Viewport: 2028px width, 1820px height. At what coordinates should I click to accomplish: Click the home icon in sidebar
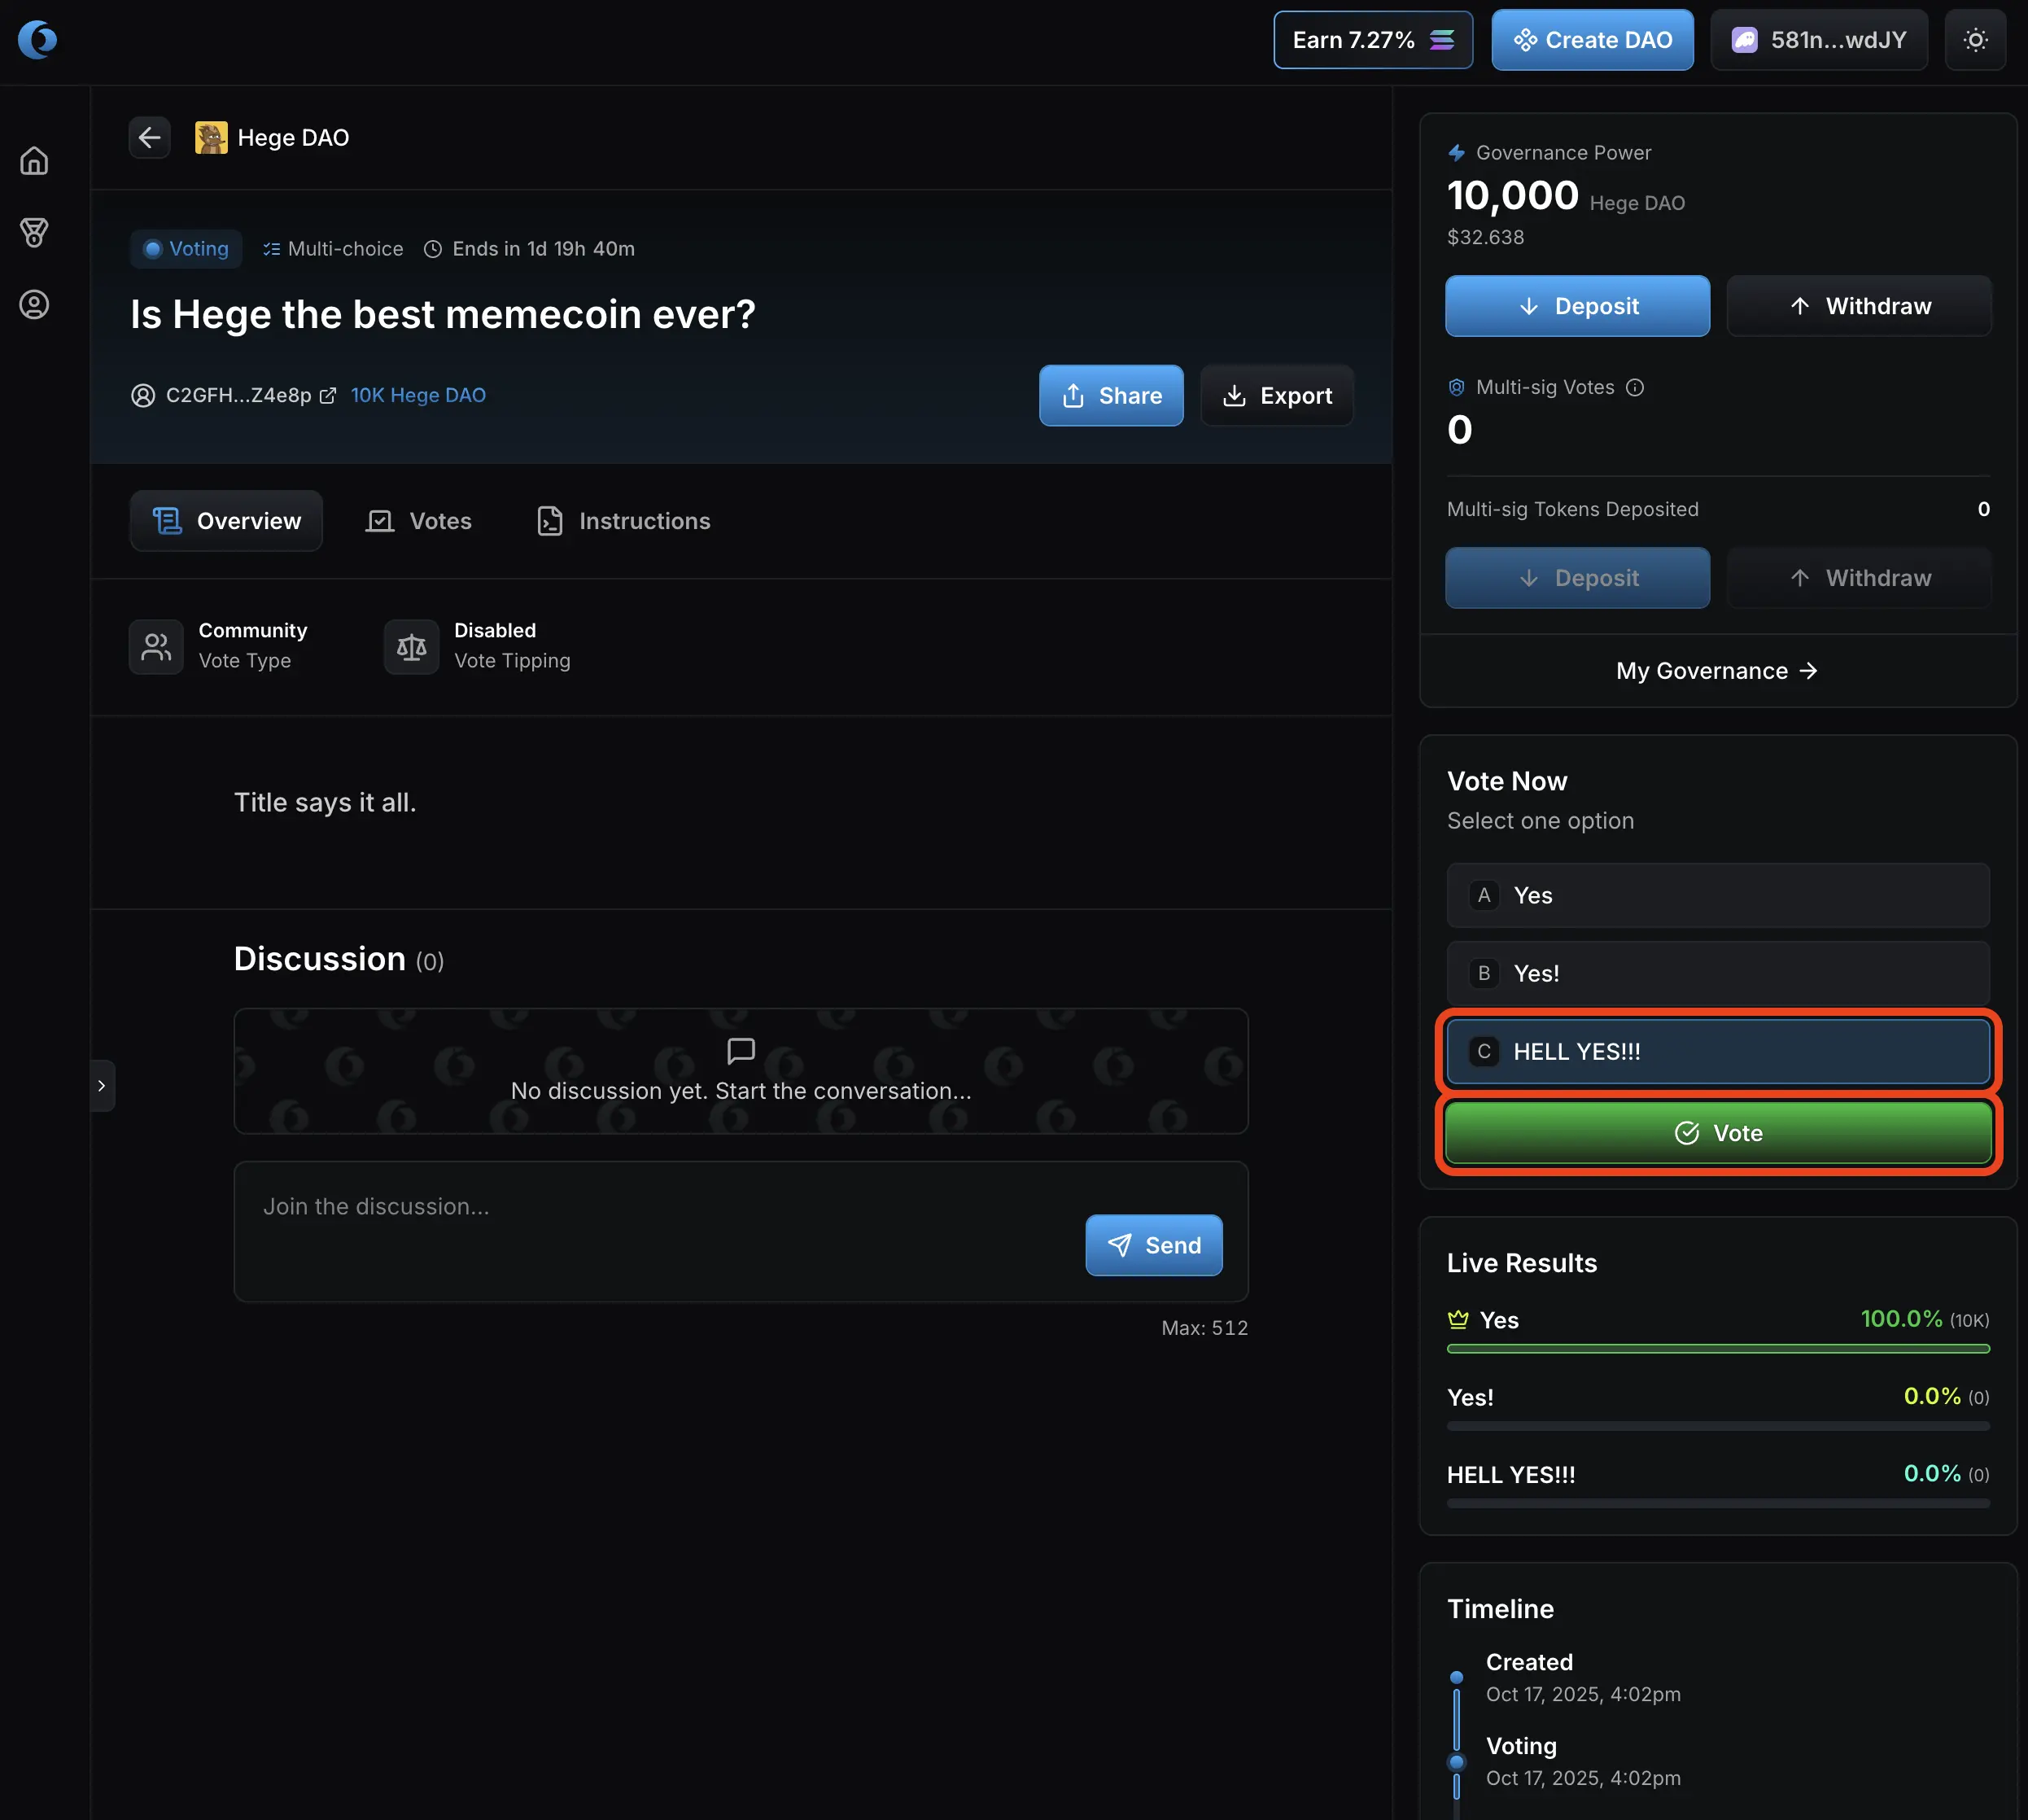pyautogui.click(x=34, y=161)
